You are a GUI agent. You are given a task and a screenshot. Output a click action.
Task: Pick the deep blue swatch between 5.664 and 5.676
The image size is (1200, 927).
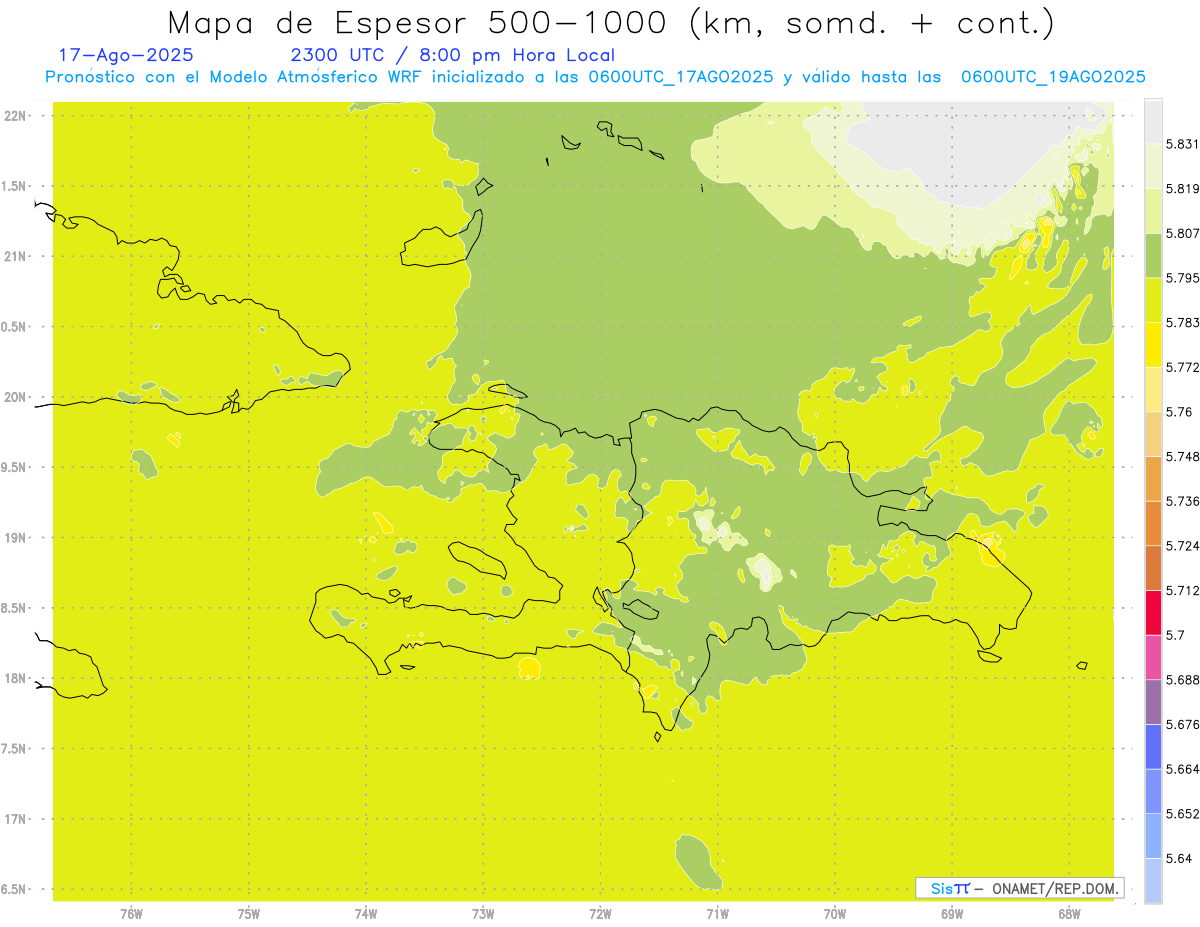tap(1153, 746)
